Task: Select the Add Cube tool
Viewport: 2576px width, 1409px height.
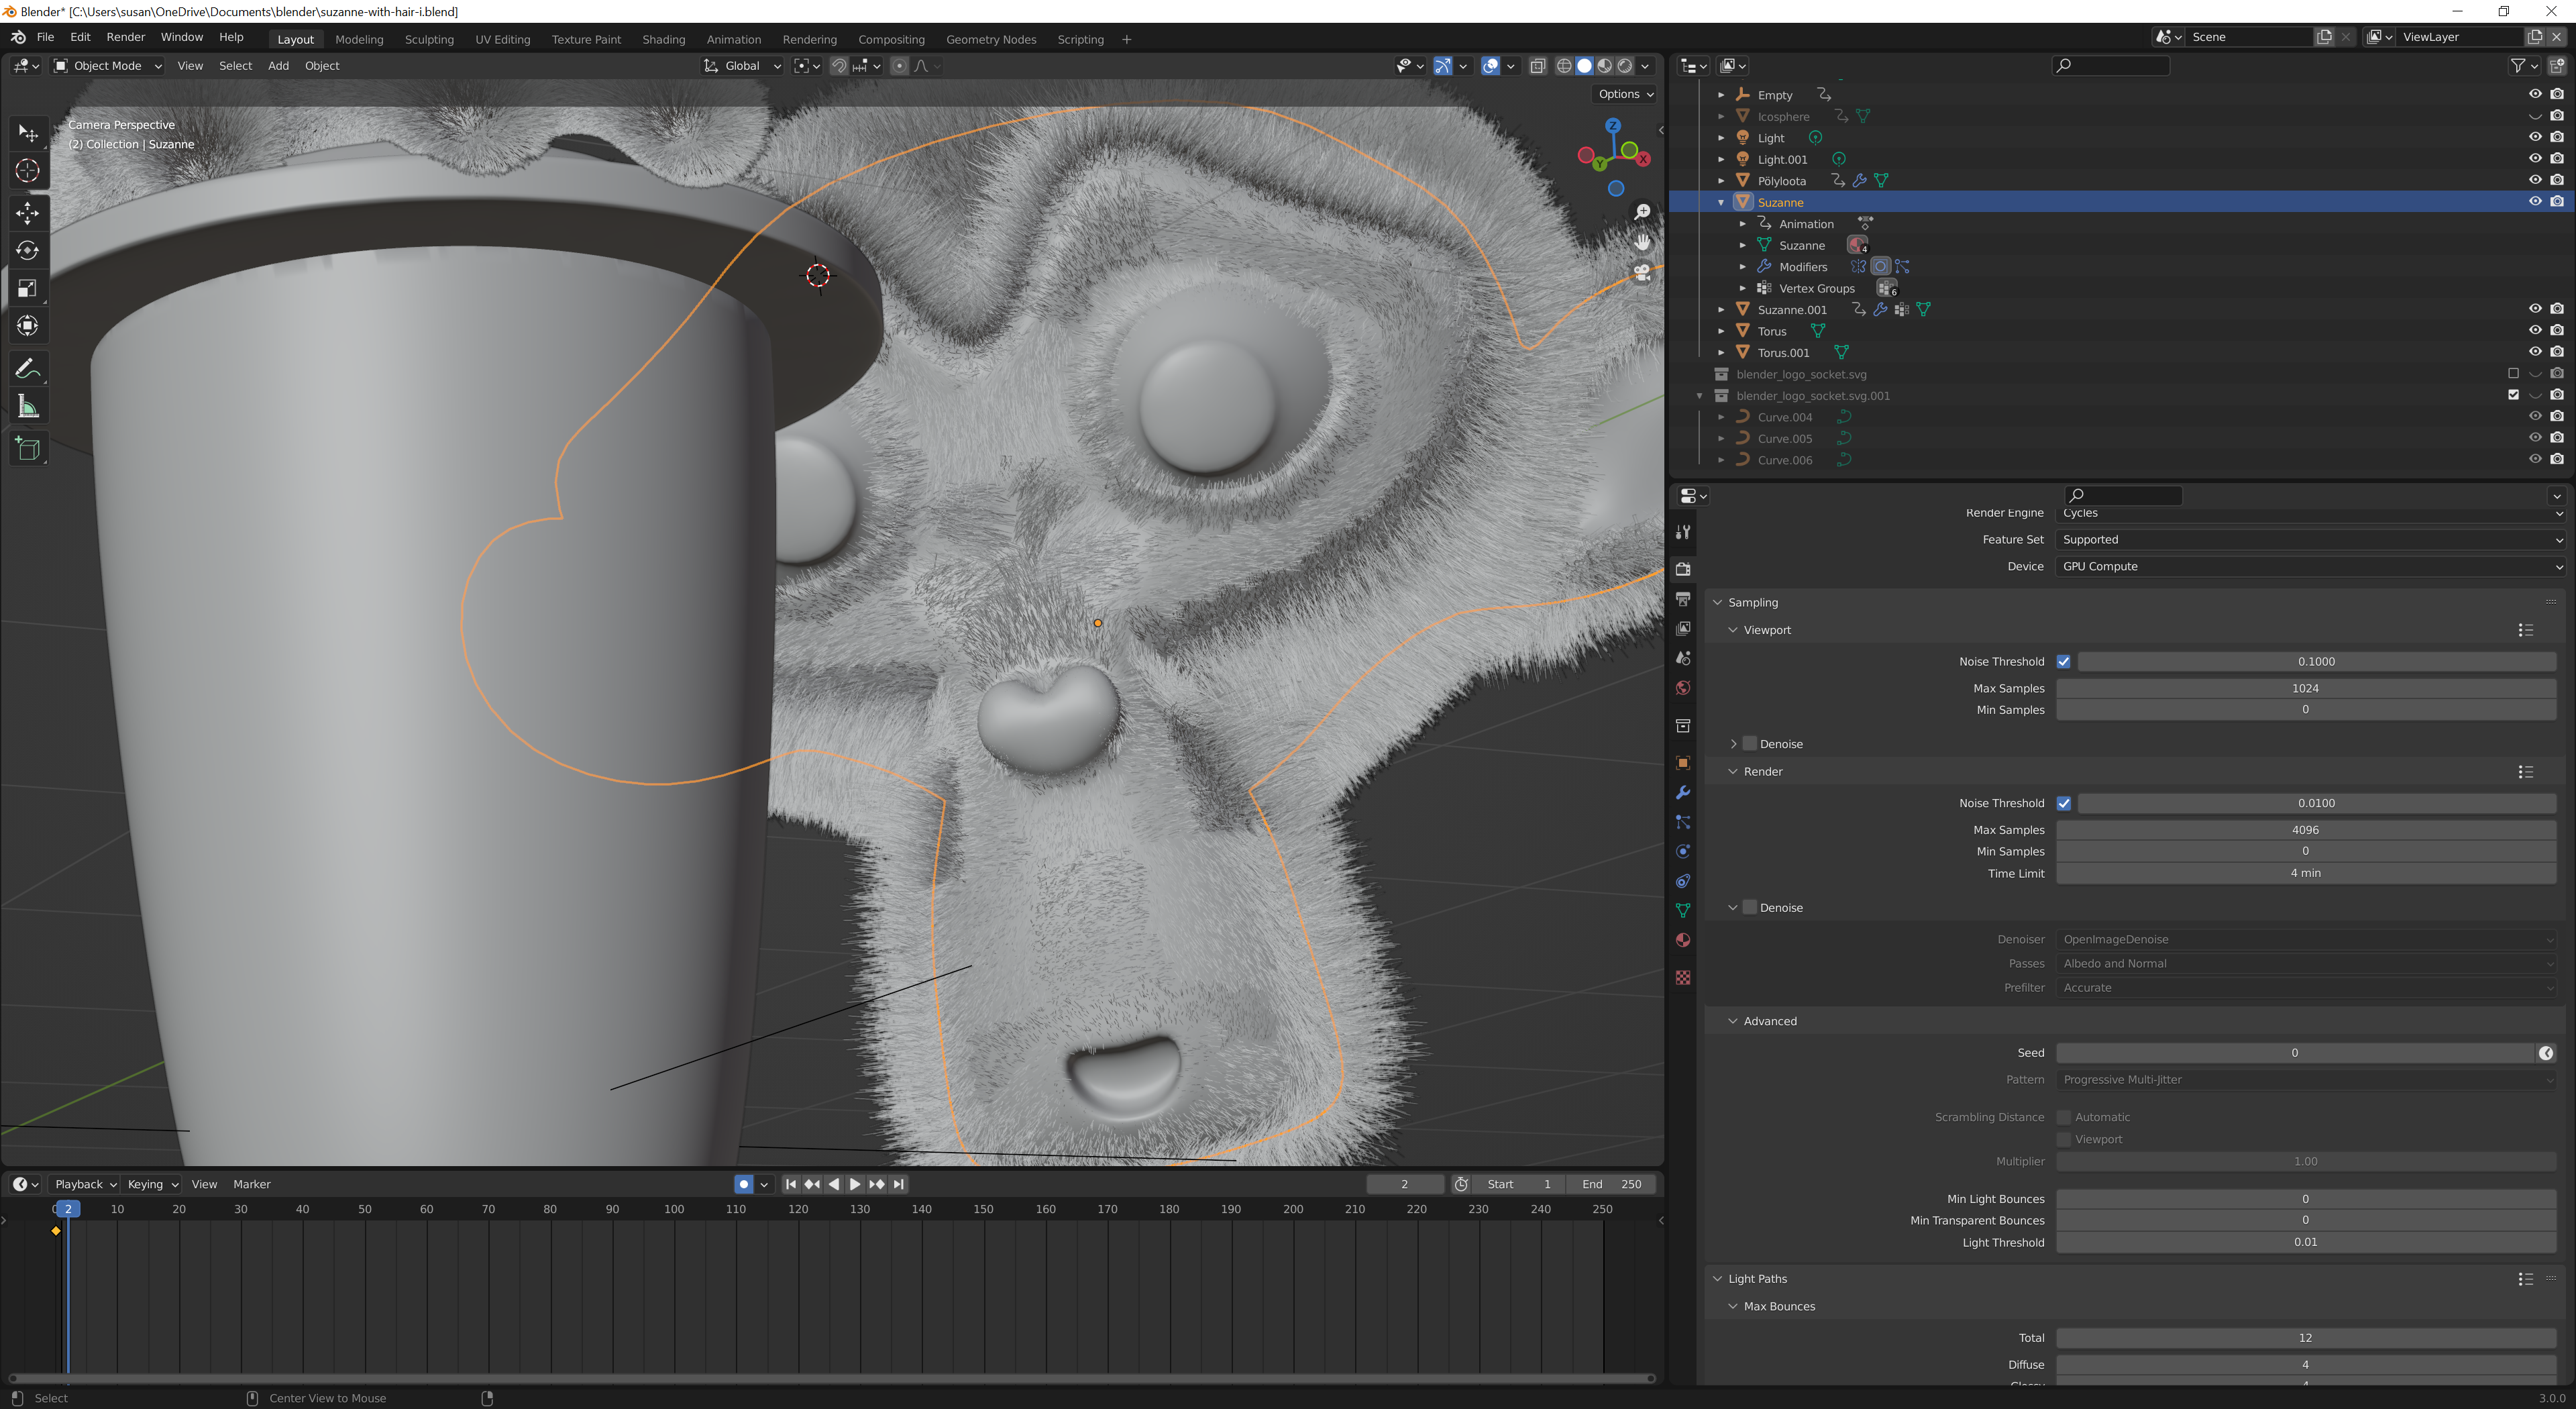Action: coord(28,449)
